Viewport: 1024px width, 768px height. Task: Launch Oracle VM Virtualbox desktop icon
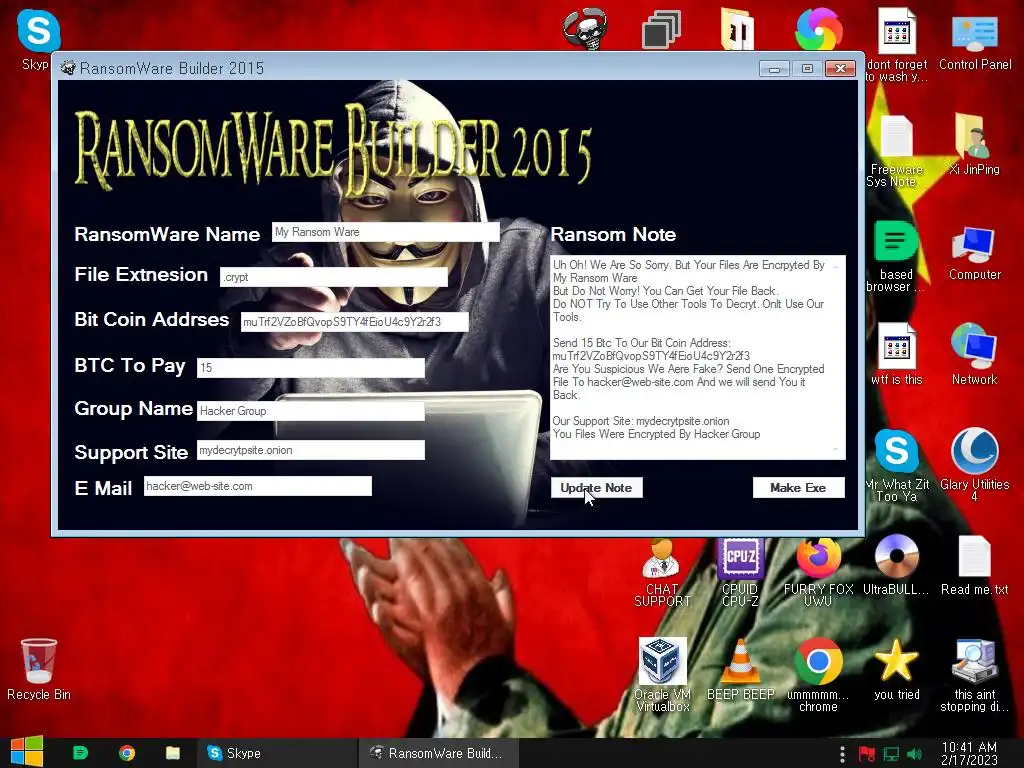pyautogui.click(x=662, y=675)
